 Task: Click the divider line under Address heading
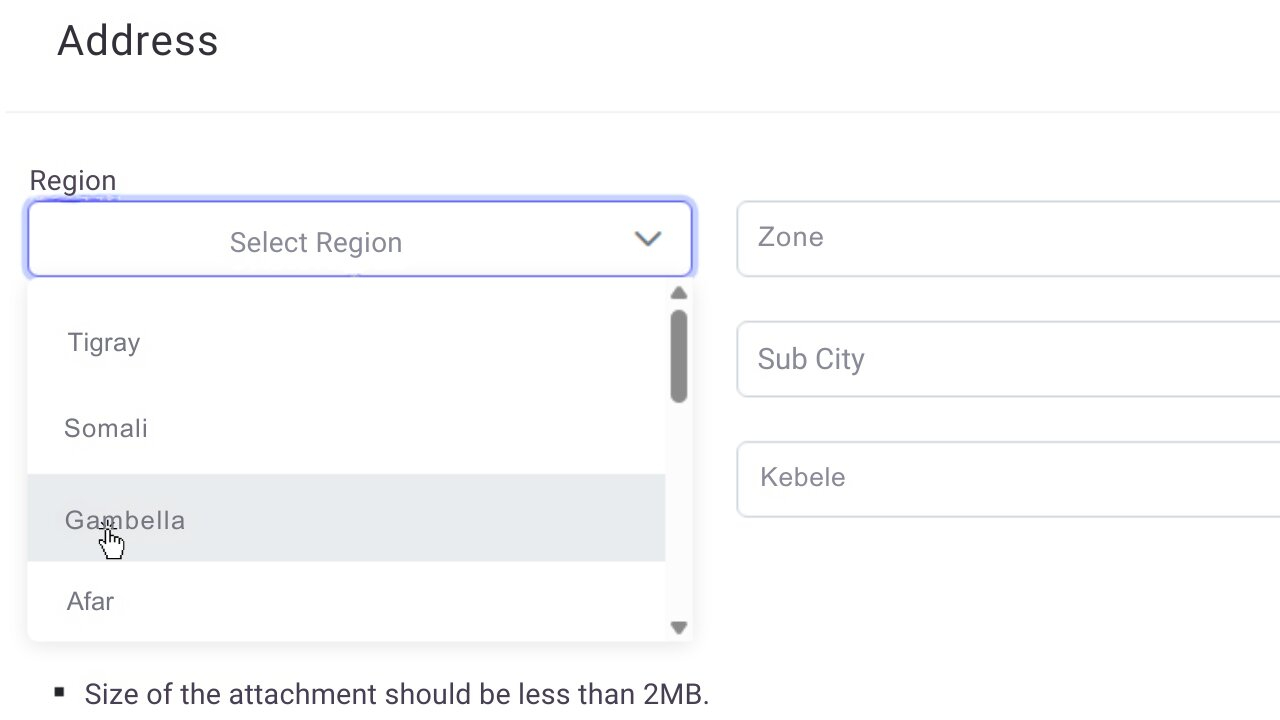click(x=640, y=112)
